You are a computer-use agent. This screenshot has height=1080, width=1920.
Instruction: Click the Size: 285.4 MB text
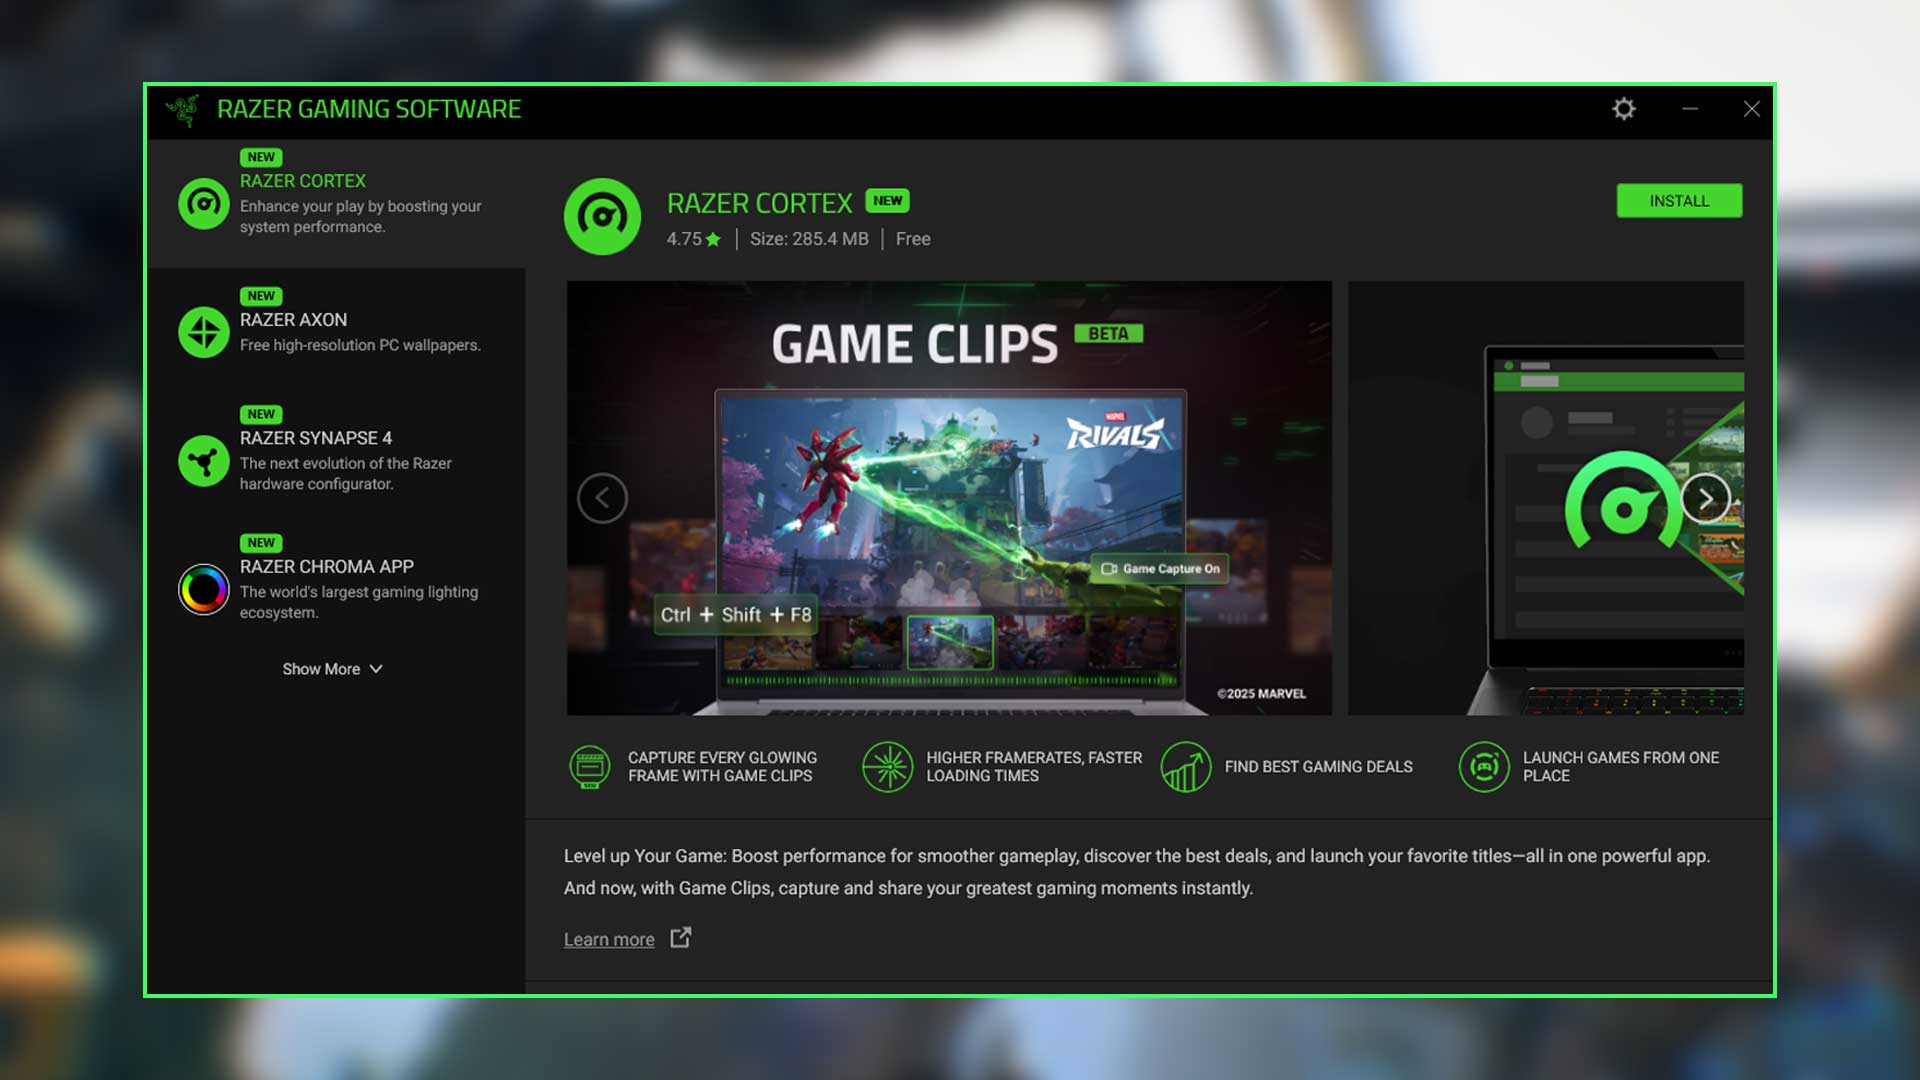(809, 239)
